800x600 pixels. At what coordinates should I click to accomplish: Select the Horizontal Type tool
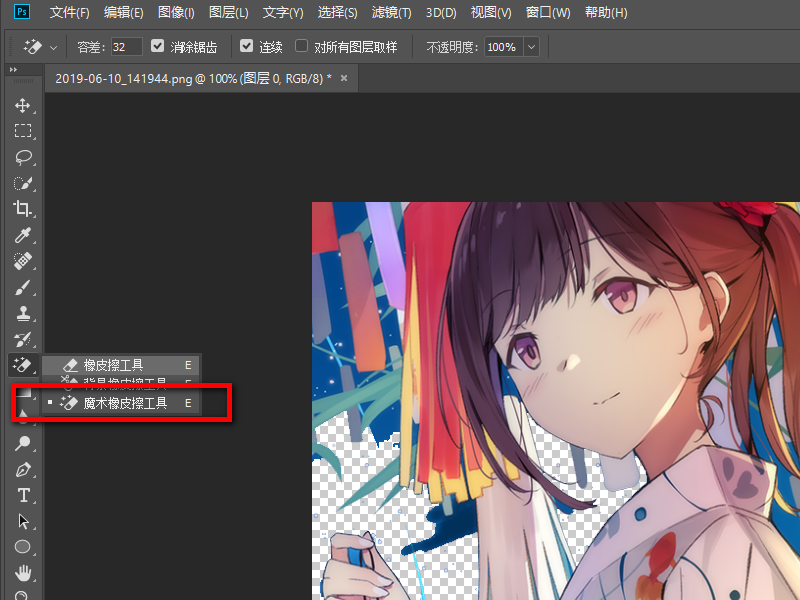(22, 495)
